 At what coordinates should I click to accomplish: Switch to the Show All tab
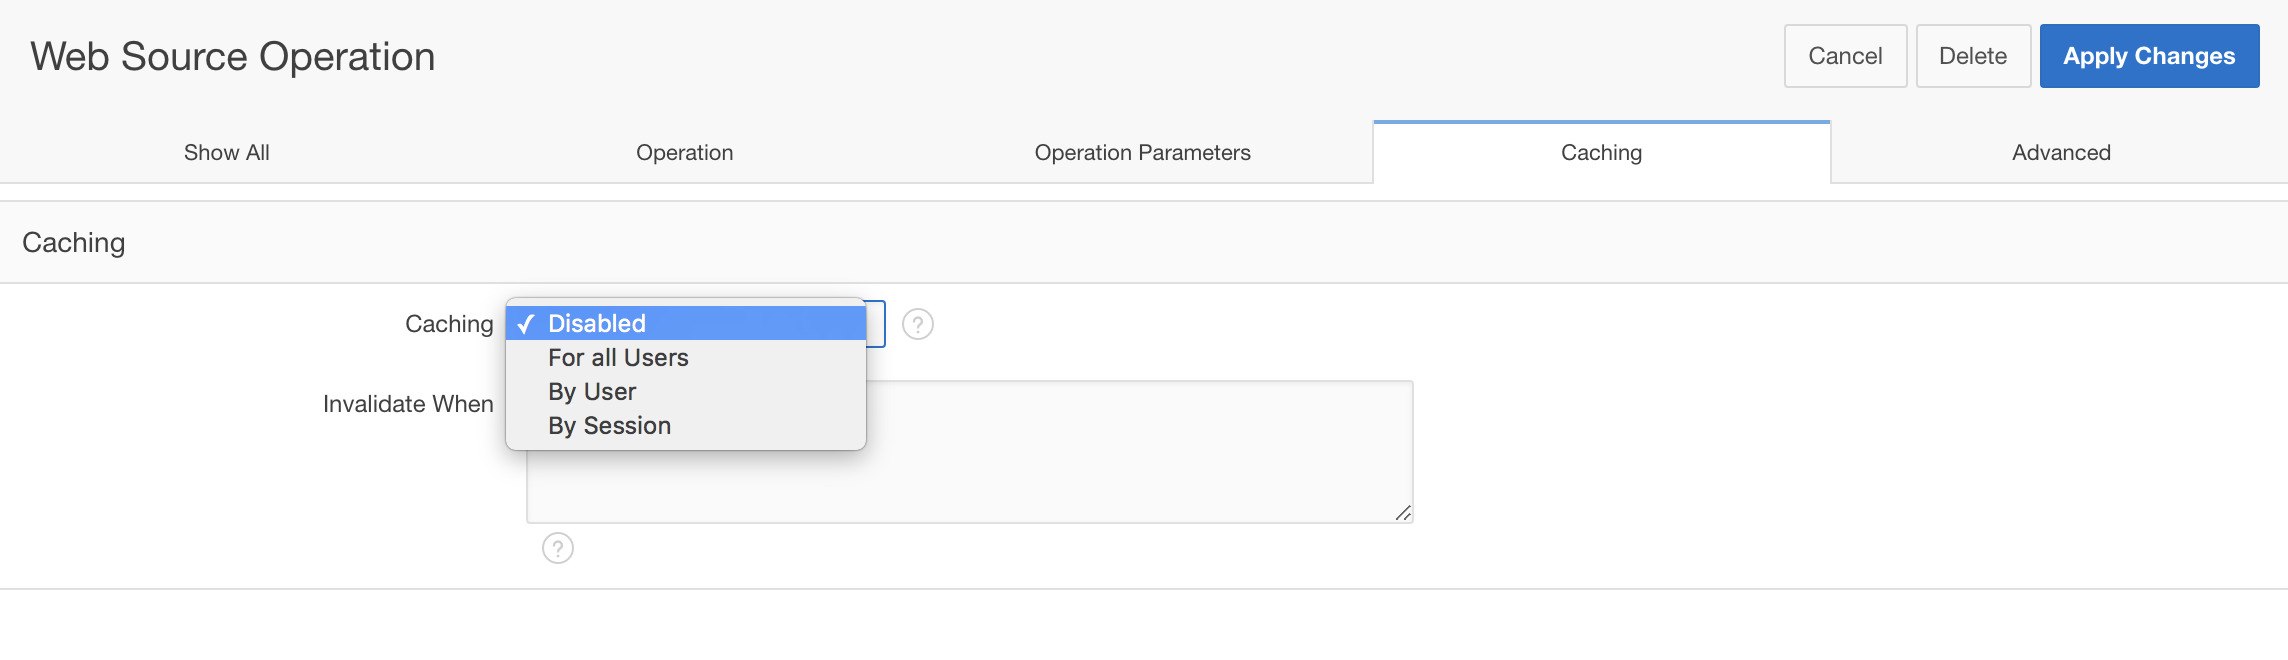[x=227, y=153]
